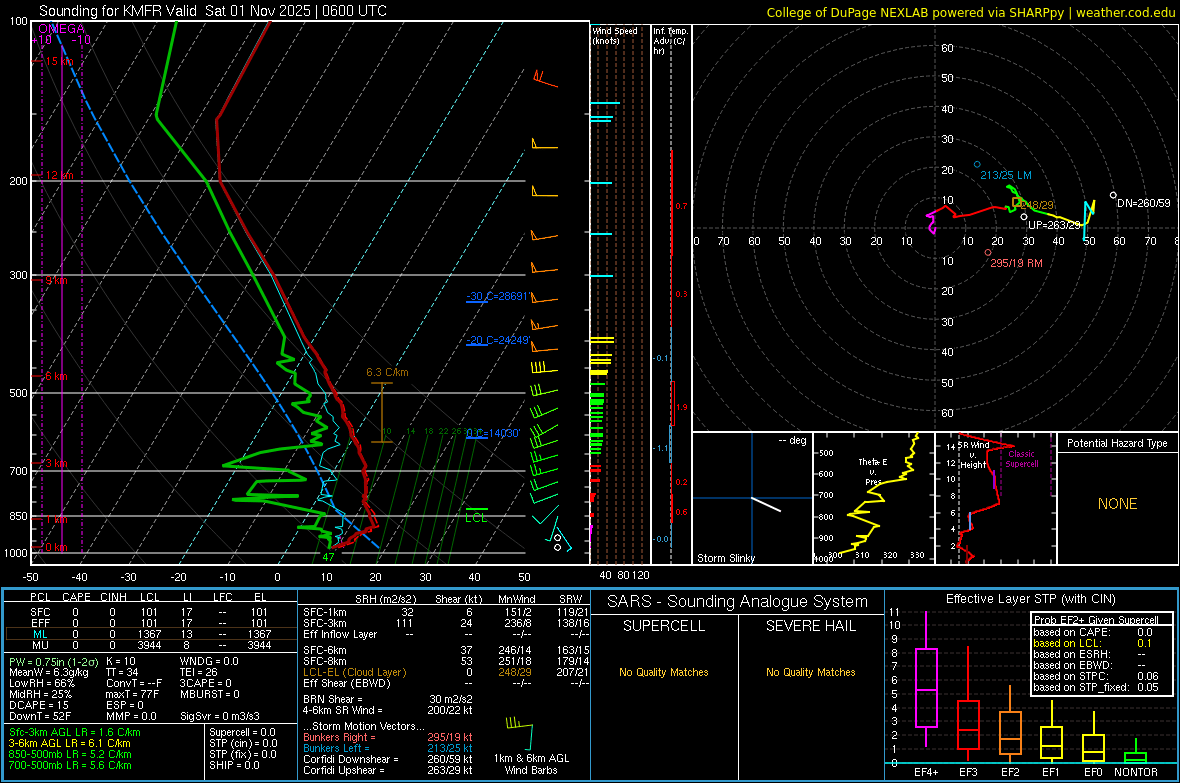This screenshot has height=783, width=1180.
Task: Click the Supercell = 0.0 value
Action: [x=242, y=732]
